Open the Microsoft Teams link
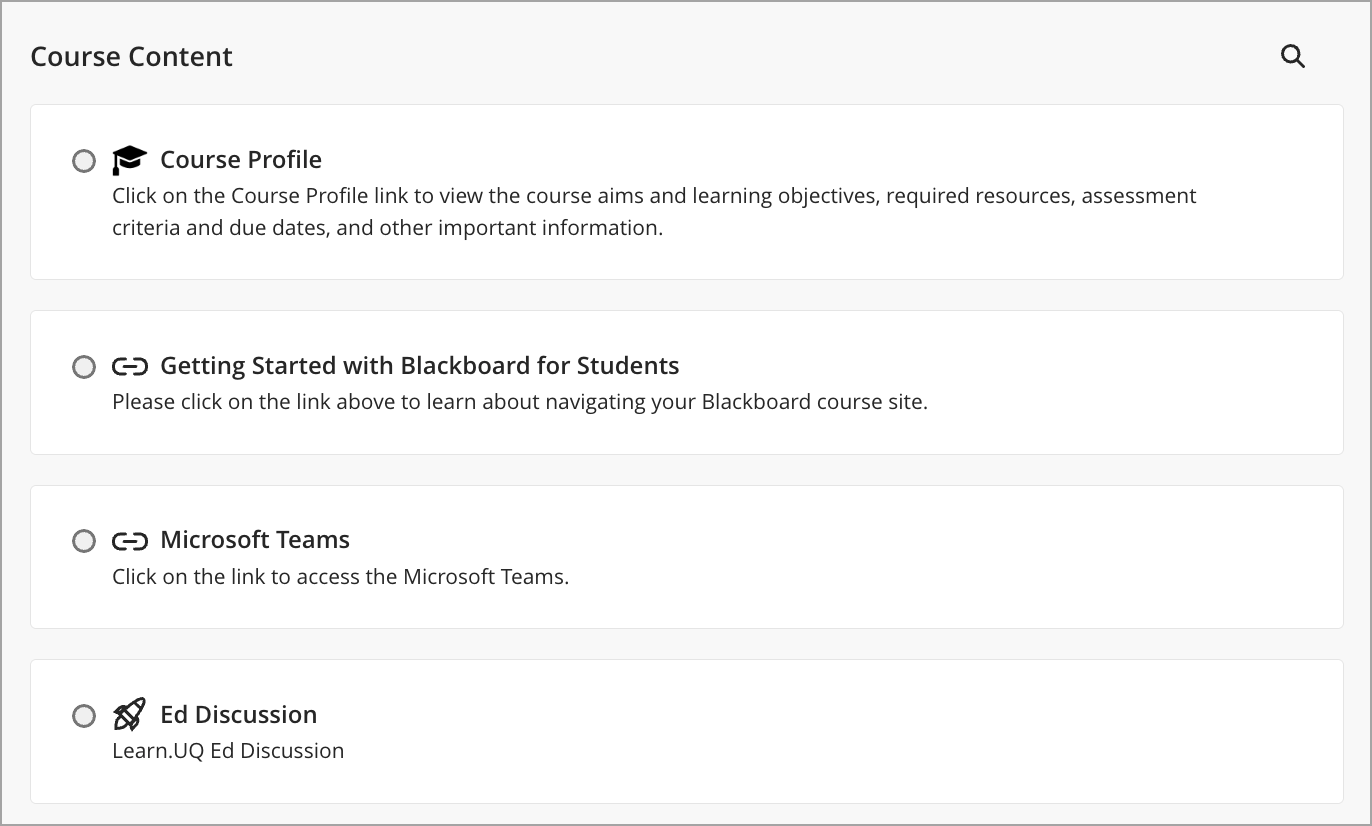Screen dimensions: 1372x826 (x=255, y=539)
